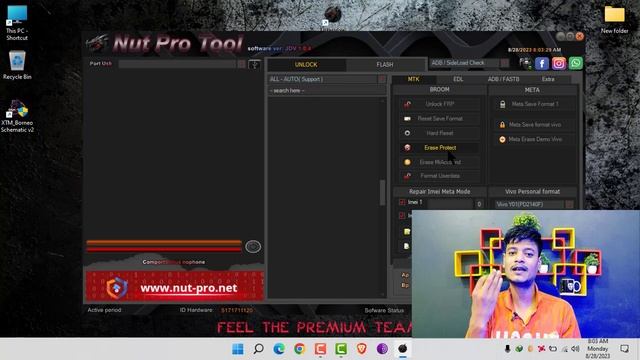Open the taskbar clock showing 8:03 AM
The width and height of the screenshot is (640, 360).
pyautogui.click(x=598, y=349)
